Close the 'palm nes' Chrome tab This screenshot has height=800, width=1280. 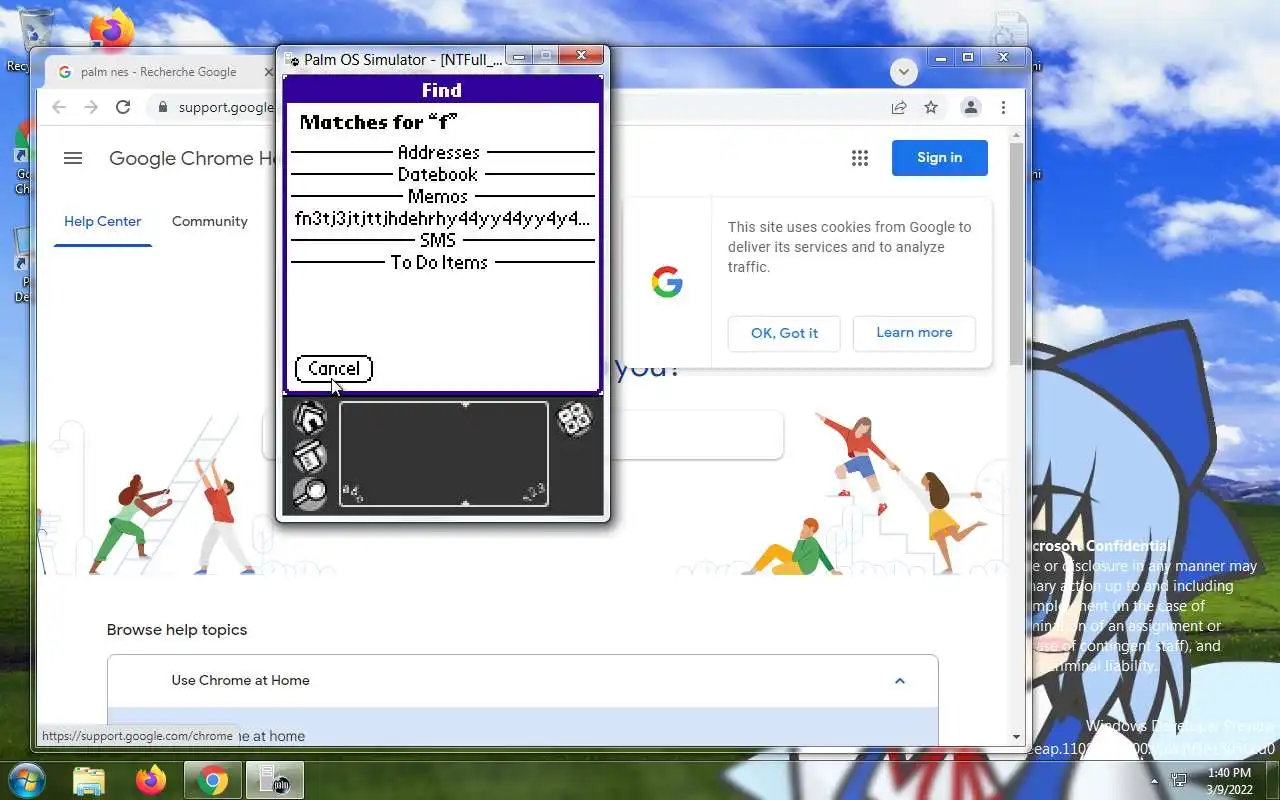268,72
